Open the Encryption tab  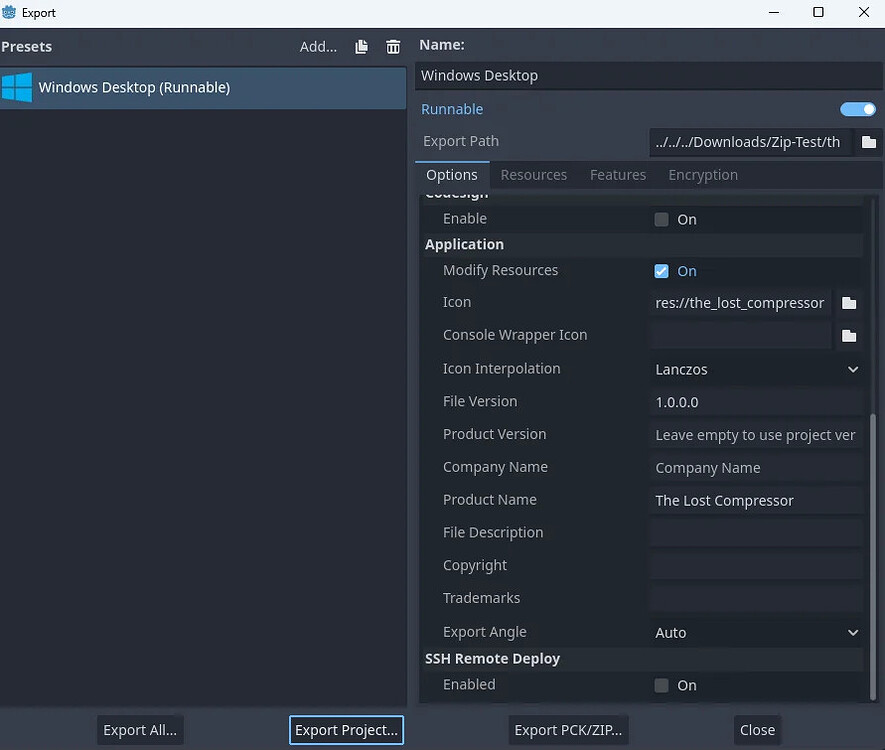(x=703, y=174)
